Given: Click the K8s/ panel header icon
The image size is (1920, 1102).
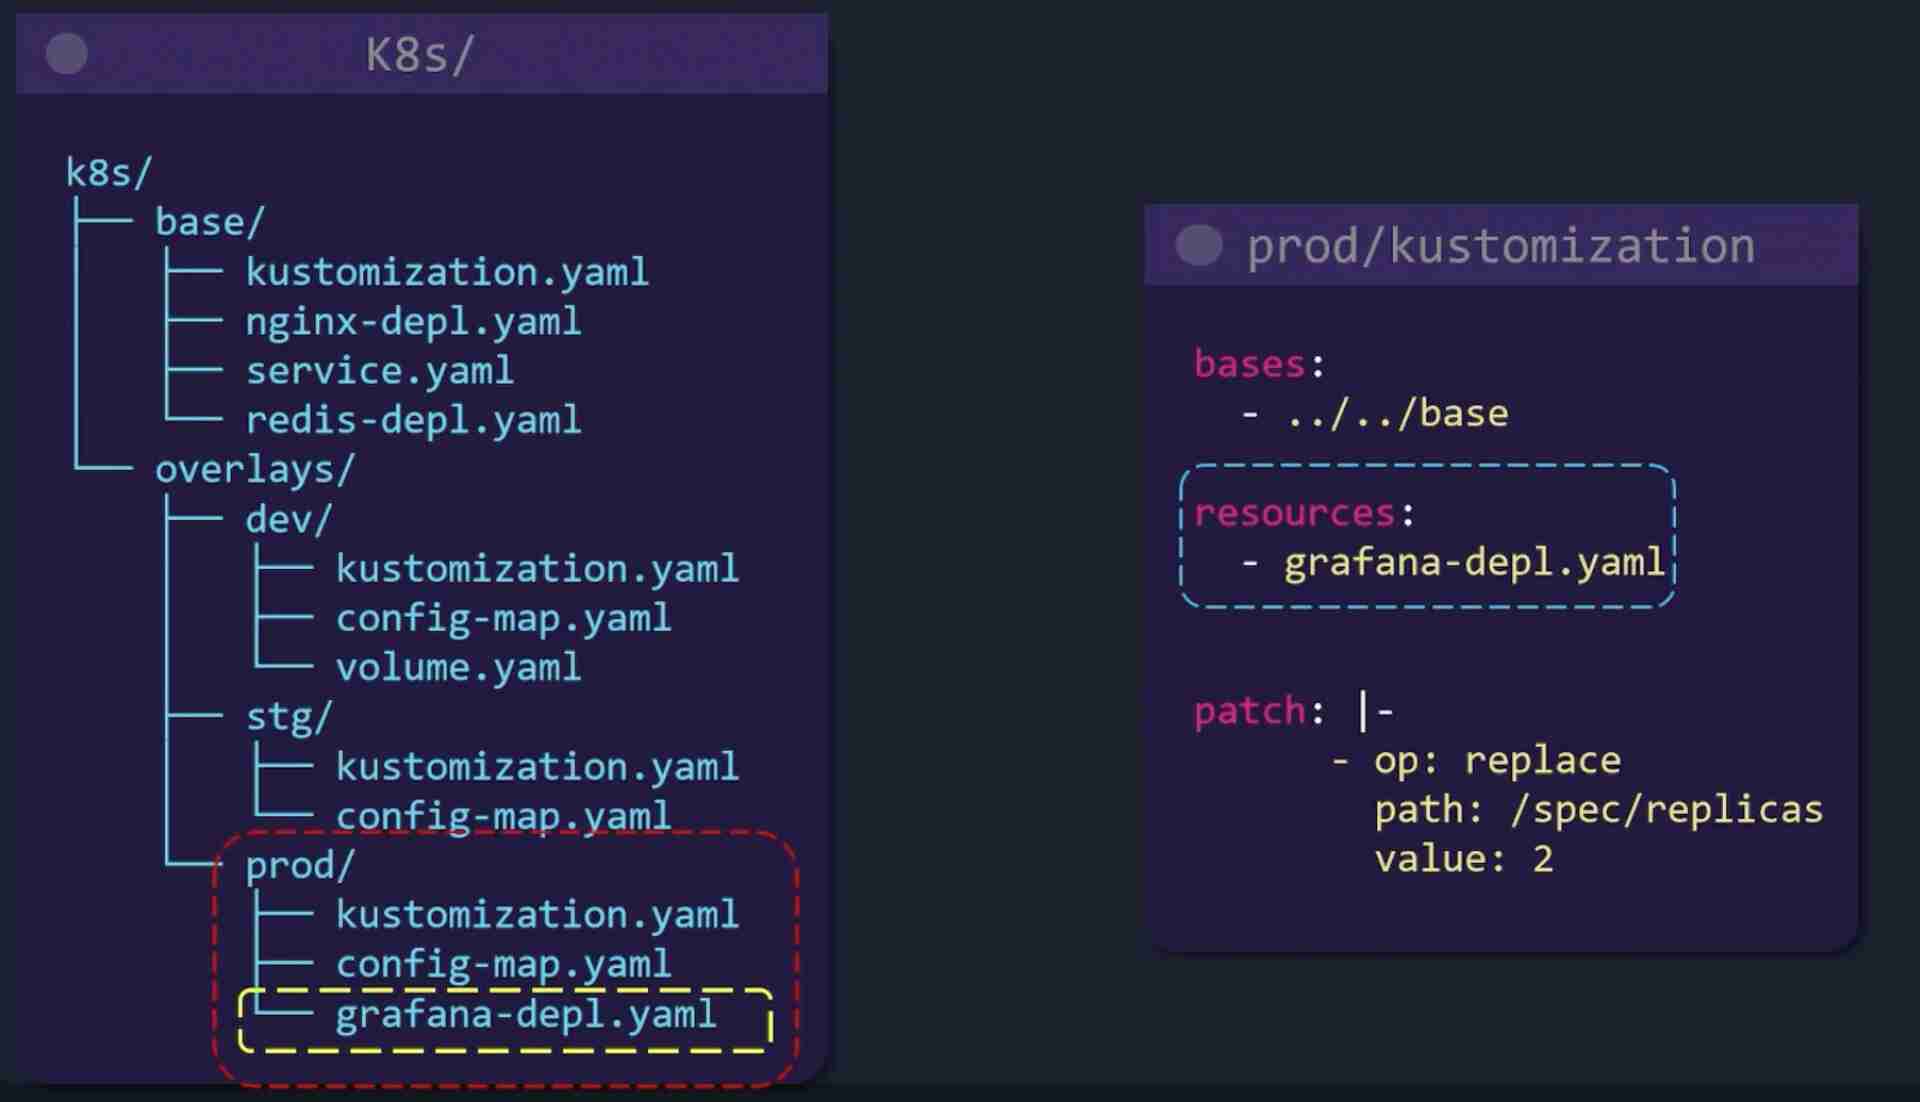Looking at the screenshot, I should click(x=66, y=53).
